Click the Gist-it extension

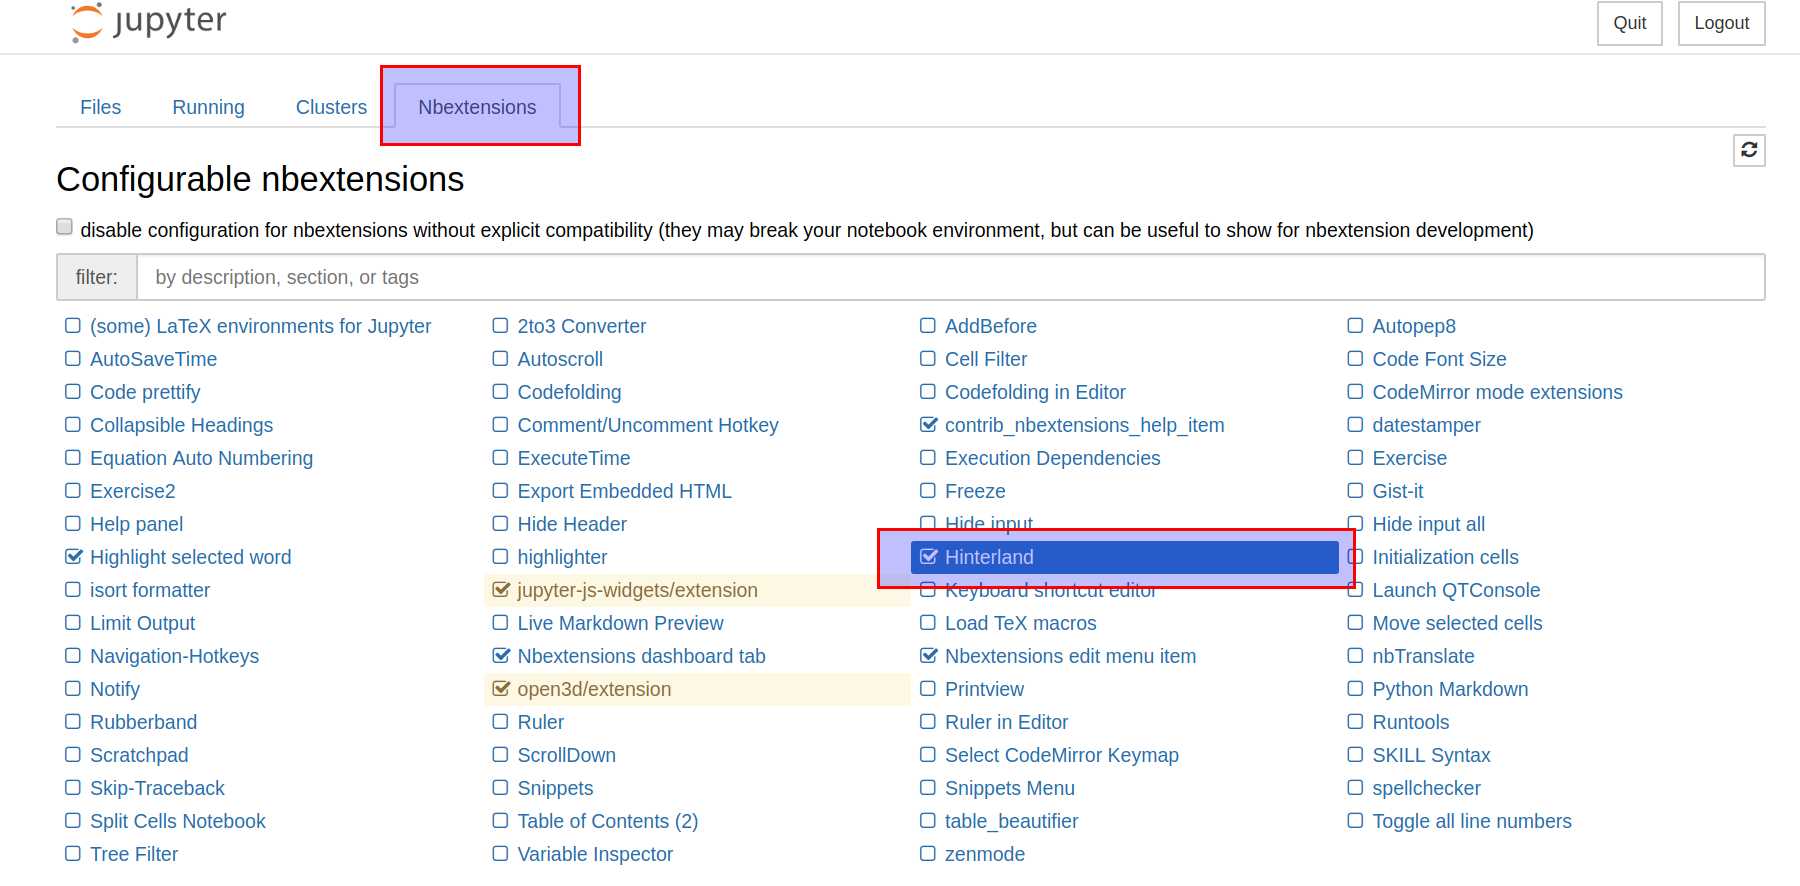[x=1398, y=491]
